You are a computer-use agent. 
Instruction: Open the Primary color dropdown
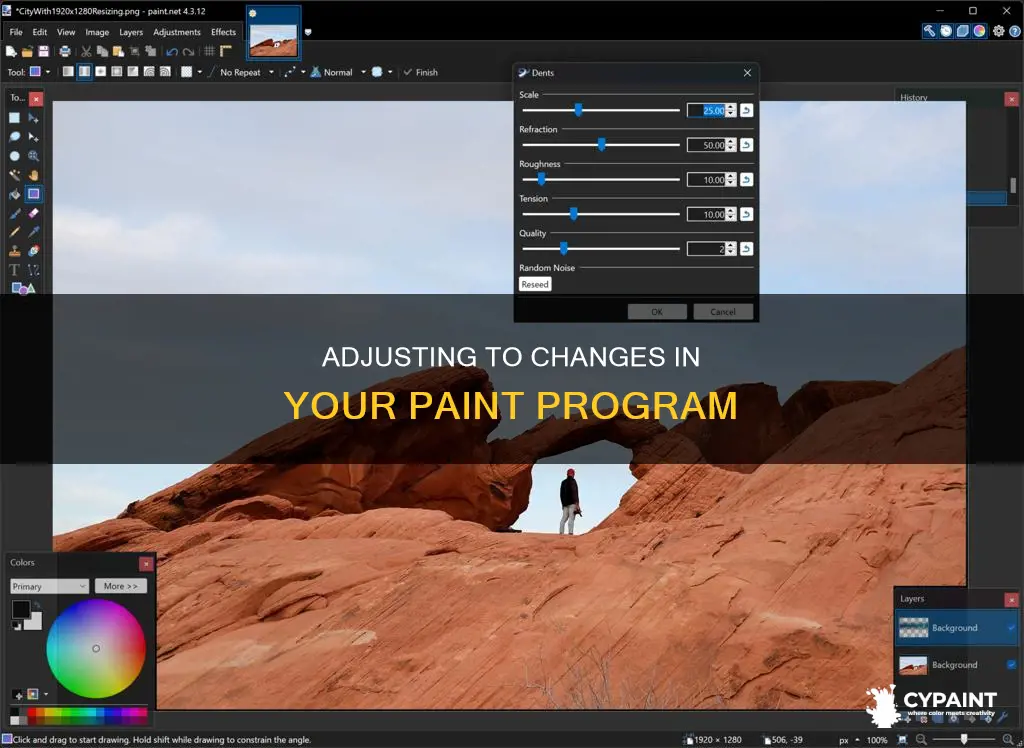point(49,586)
